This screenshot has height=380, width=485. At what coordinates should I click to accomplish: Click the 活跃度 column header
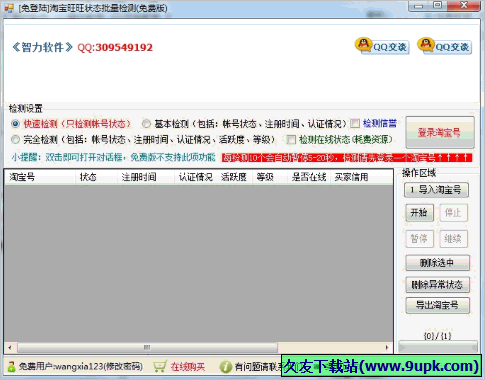click(x=235, y=177)
